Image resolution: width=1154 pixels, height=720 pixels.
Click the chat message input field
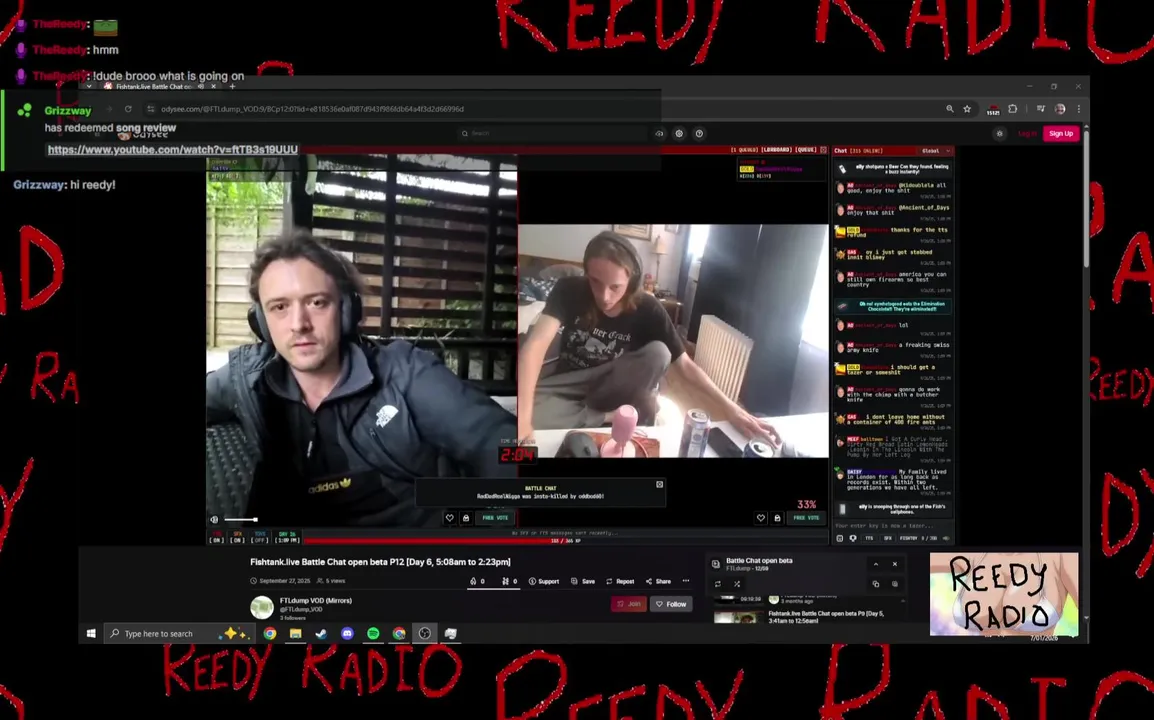892,526
